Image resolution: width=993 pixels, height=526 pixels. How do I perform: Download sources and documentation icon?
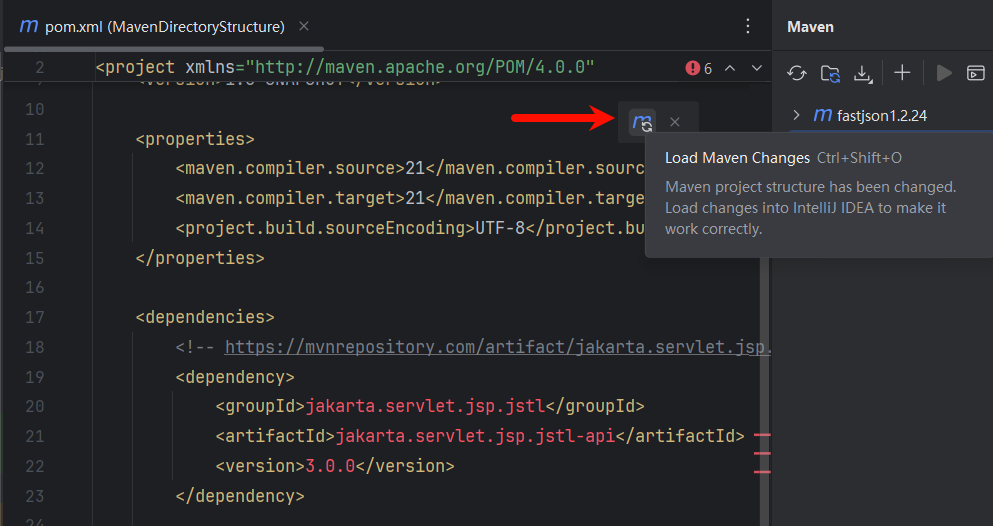pos(863,73)
